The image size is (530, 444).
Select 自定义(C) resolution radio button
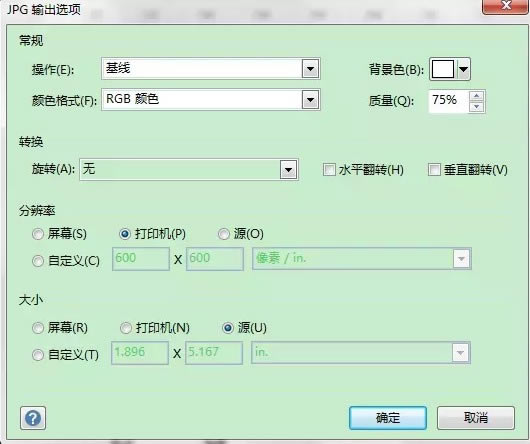pos(38,261)
